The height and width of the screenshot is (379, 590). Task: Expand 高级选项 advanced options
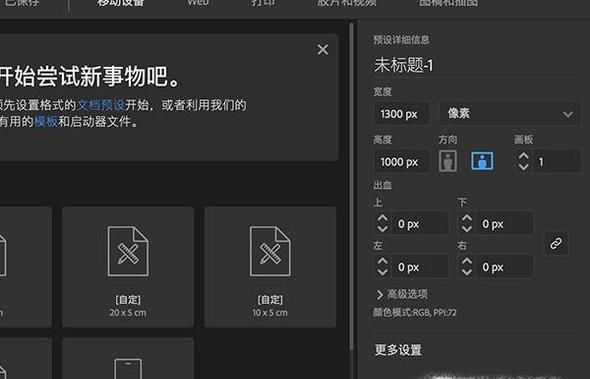click(402, 294)
